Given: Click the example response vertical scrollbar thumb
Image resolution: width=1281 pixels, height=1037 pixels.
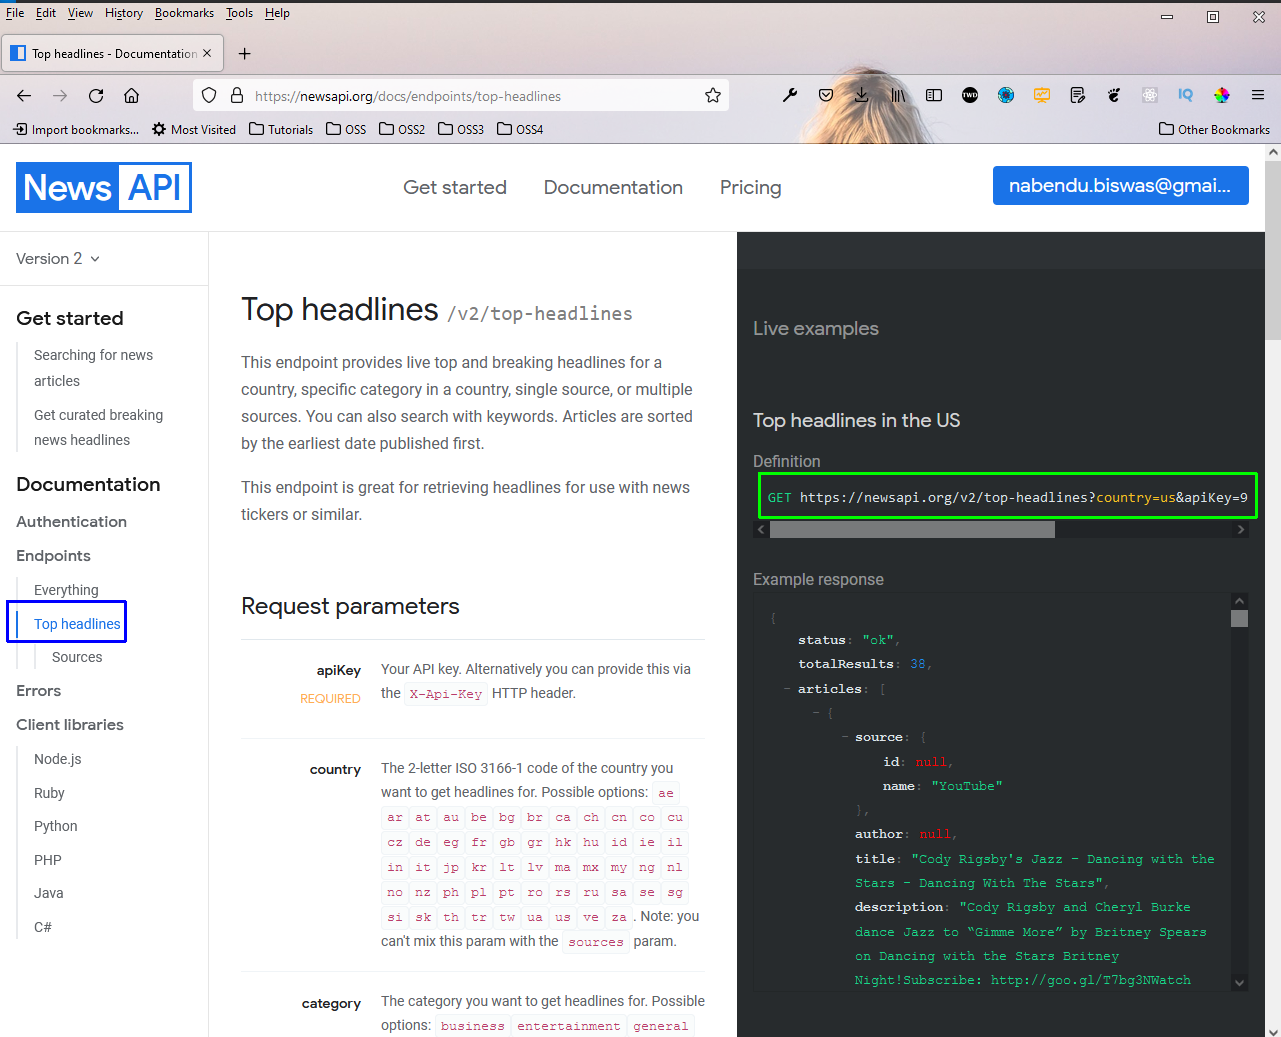Looking at the screenshot, I should click(1240, 618).
